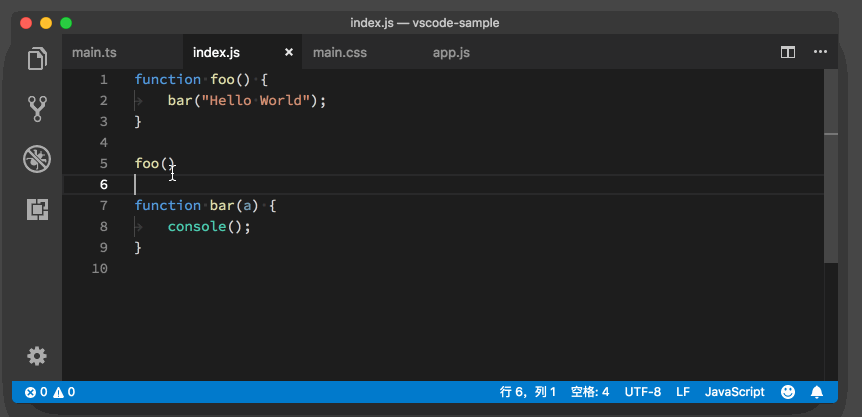The width and height of the screenshot is (862, 417).
Task: Click the line and column indicator 行 6, 列 1
Action: point(528,392)
